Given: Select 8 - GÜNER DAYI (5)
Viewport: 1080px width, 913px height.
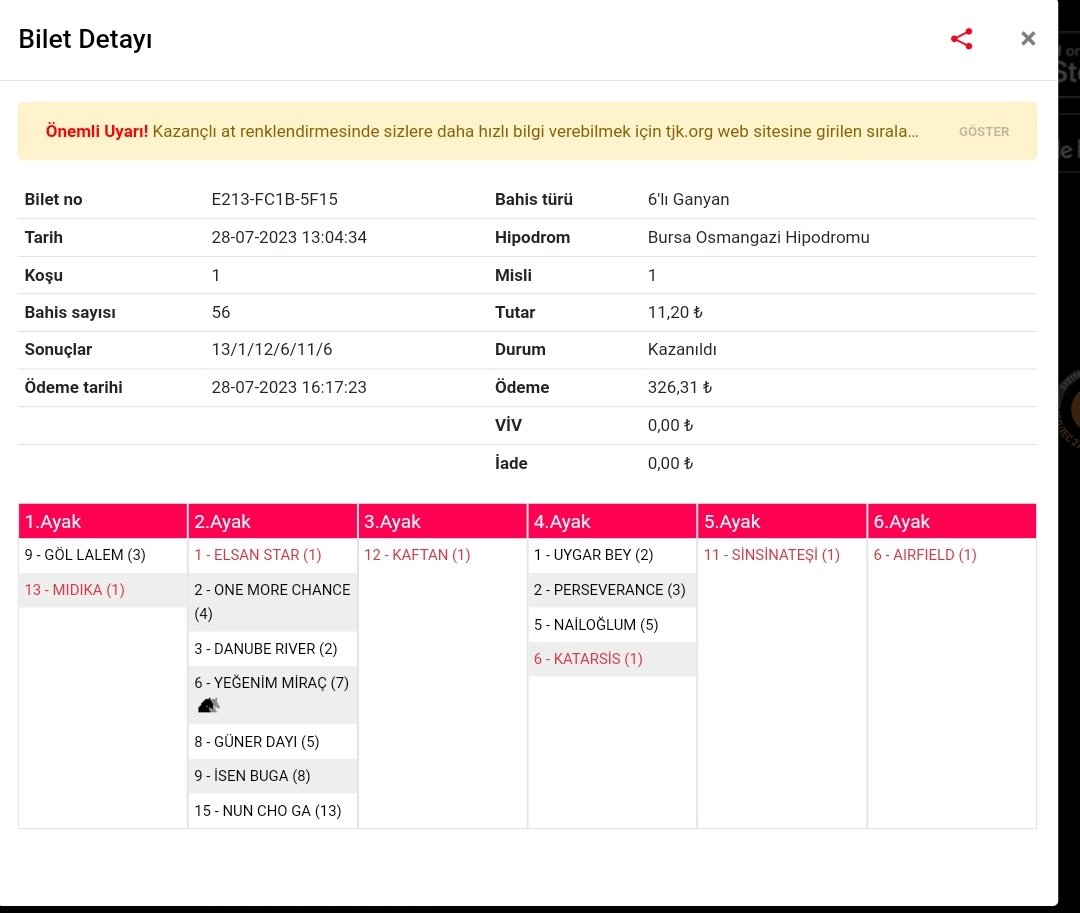Looking at the screenshot, I should click(x=256, y=742).
